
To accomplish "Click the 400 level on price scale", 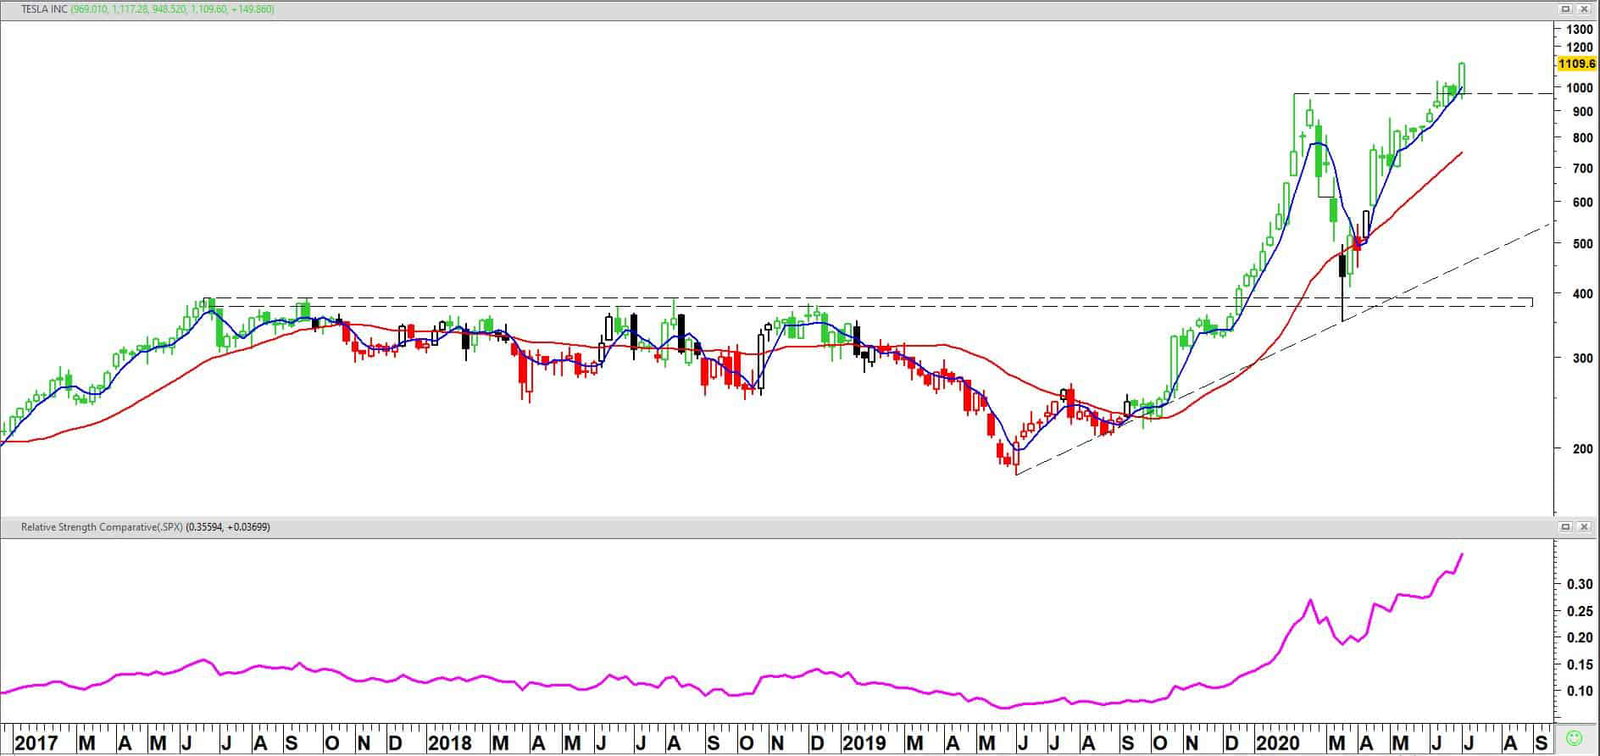I will tap(1583, 294).
